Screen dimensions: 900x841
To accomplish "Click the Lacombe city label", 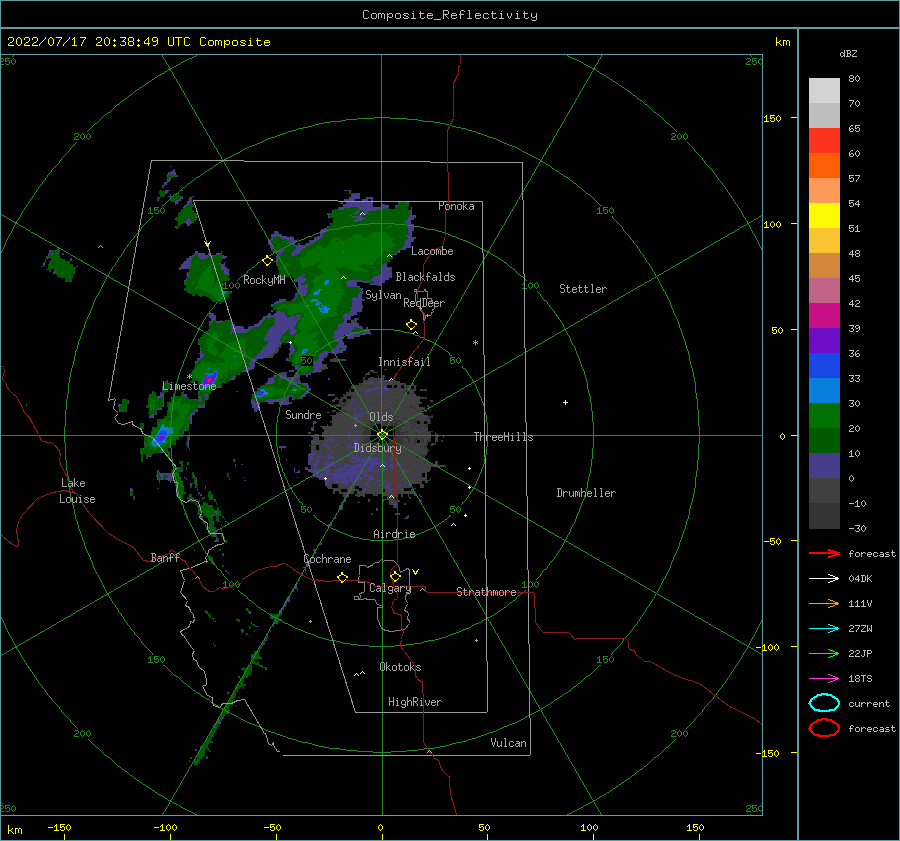I will (432, 251).
